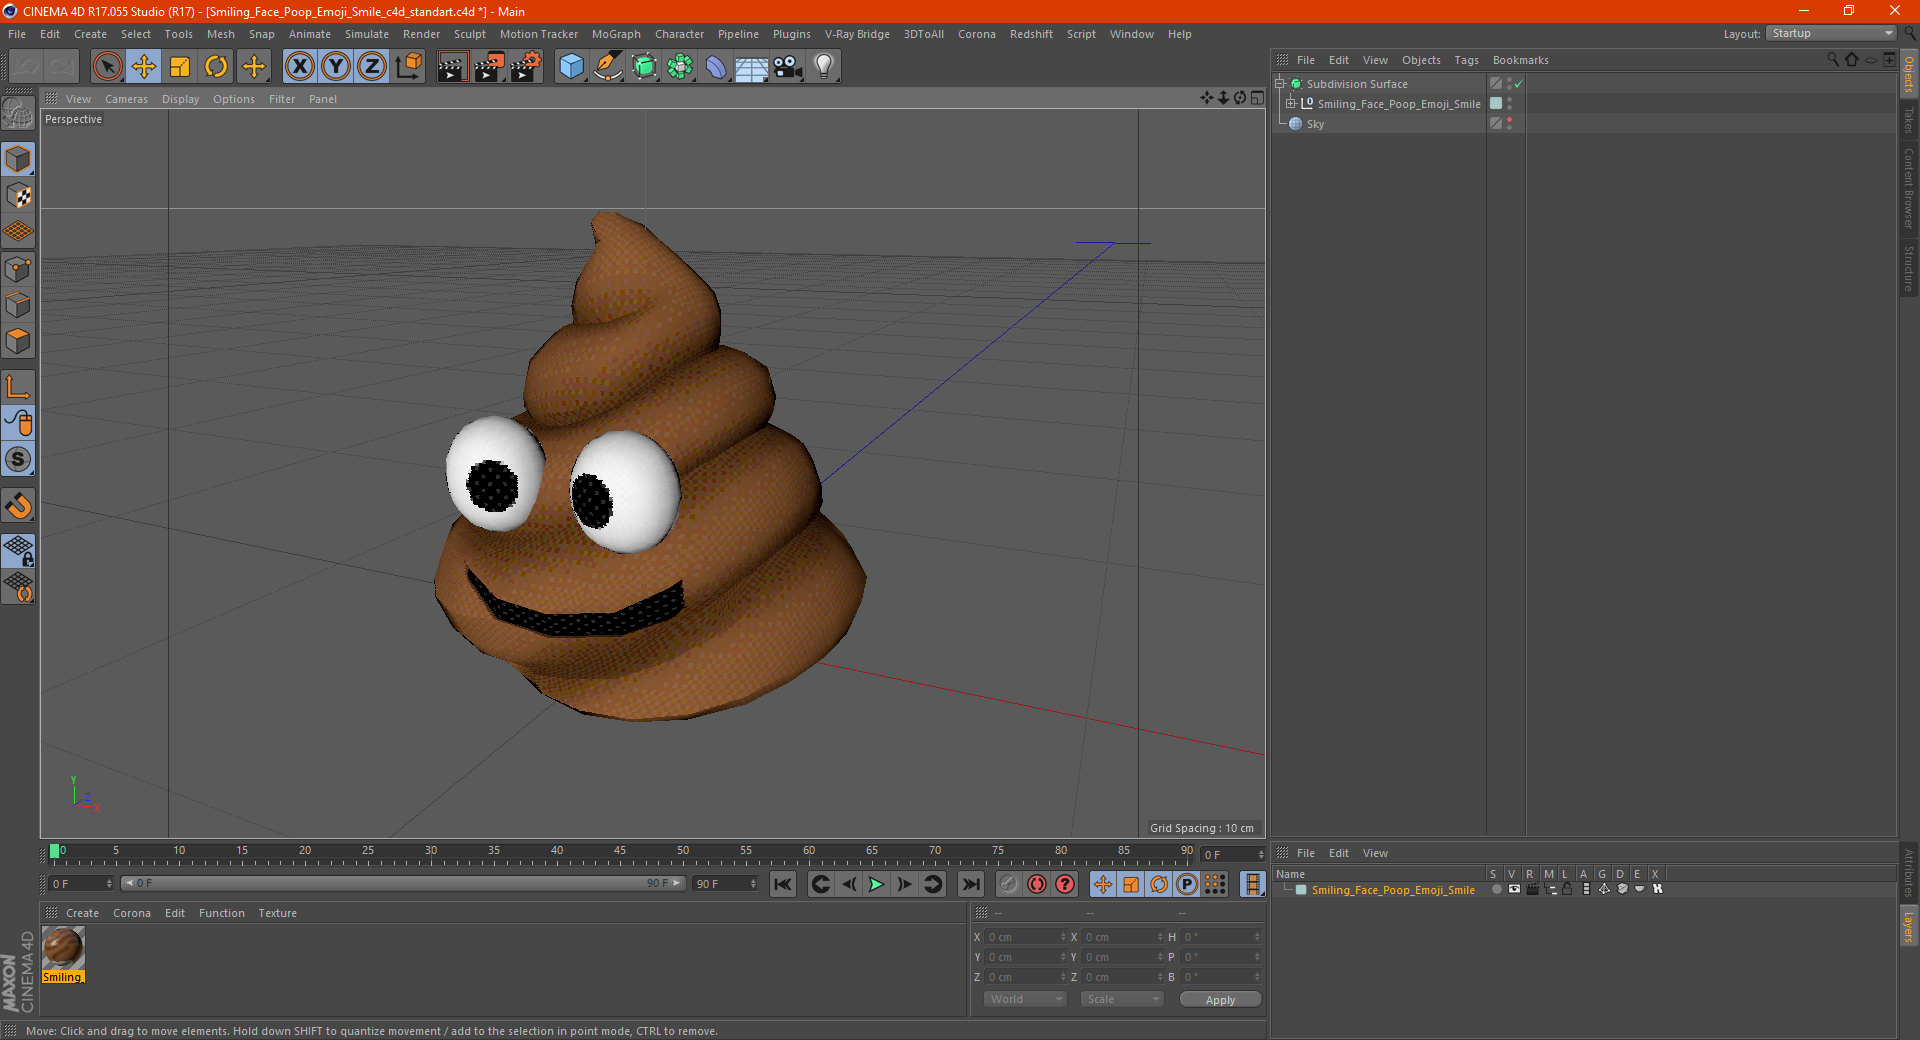Click the preview range slider bar
Image resolution: width=1920 pixels, height=1040 pixels.
coord(403,883)
